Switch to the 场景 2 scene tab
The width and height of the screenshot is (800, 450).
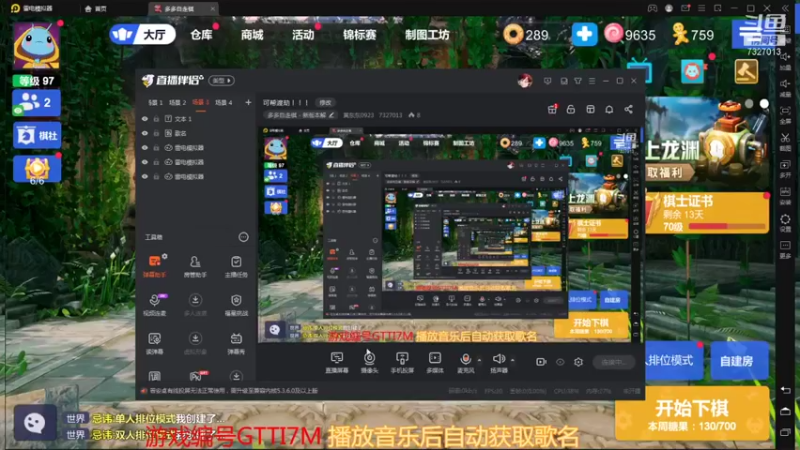[178, 103]
